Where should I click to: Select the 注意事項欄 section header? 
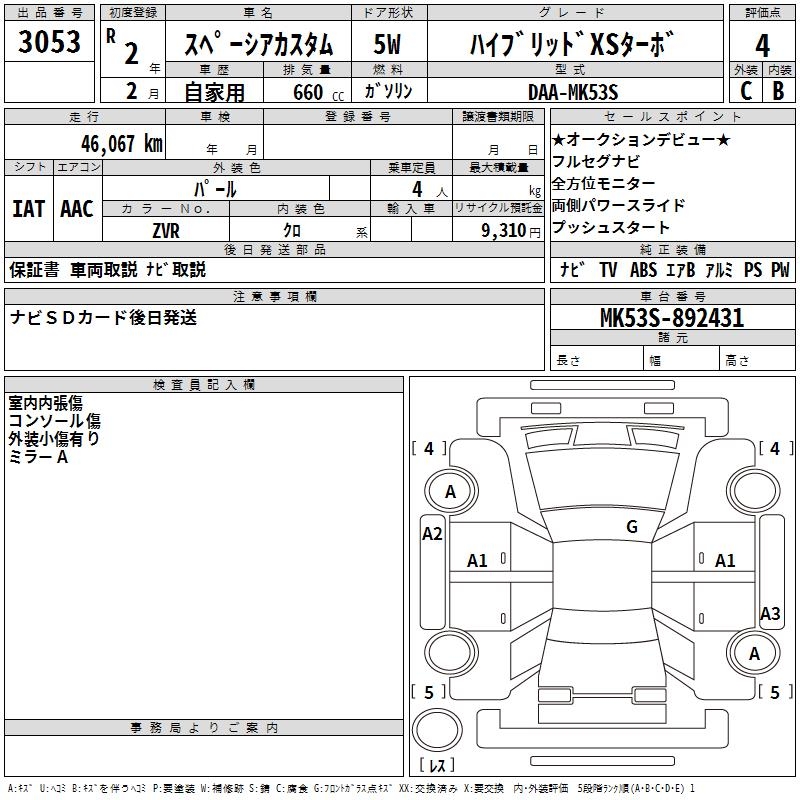274,296
